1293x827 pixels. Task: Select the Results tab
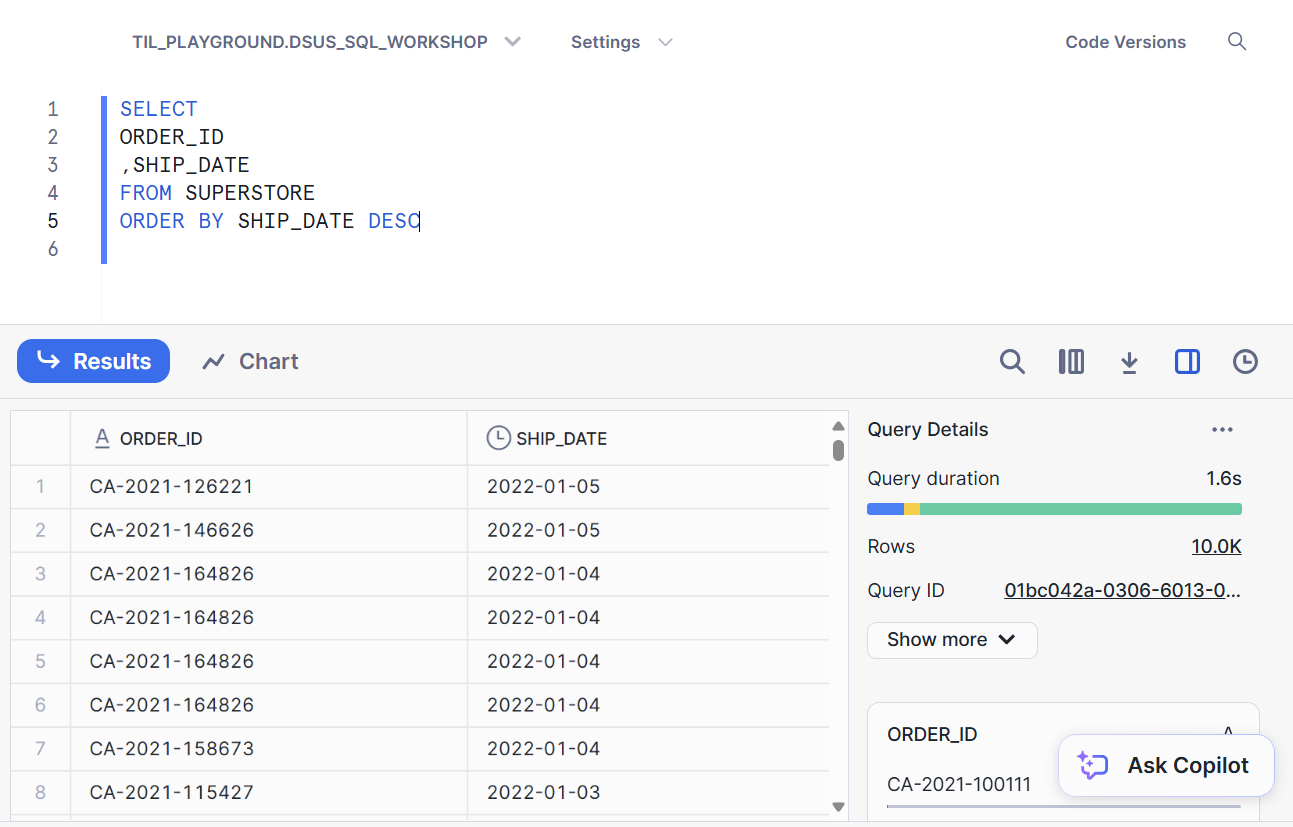tap(94, 362)
